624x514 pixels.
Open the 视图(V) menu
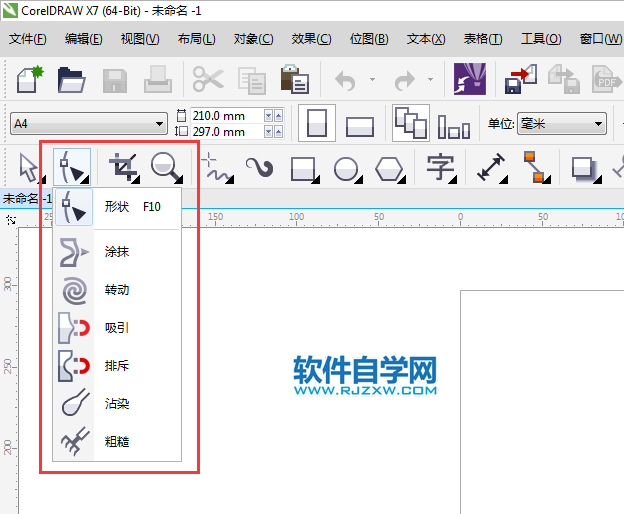coord(140,39)
